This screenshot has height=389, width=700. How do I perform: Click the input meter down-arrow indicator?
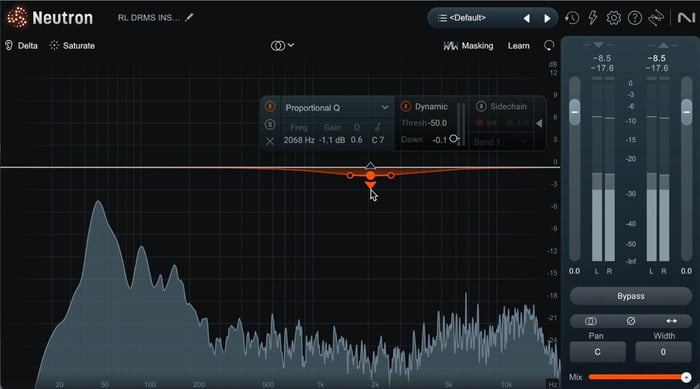pos(599,45)
